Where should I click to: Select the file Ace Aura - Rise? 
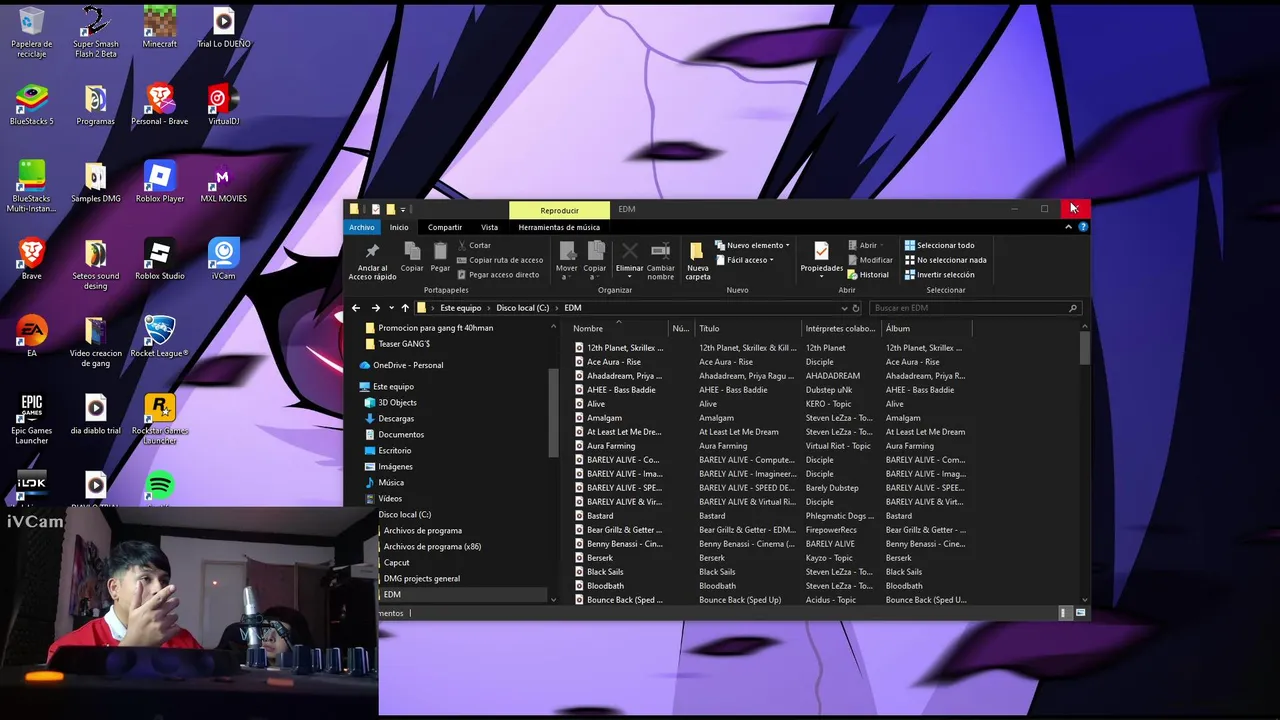pyautogui.click(x=614, y=362)
